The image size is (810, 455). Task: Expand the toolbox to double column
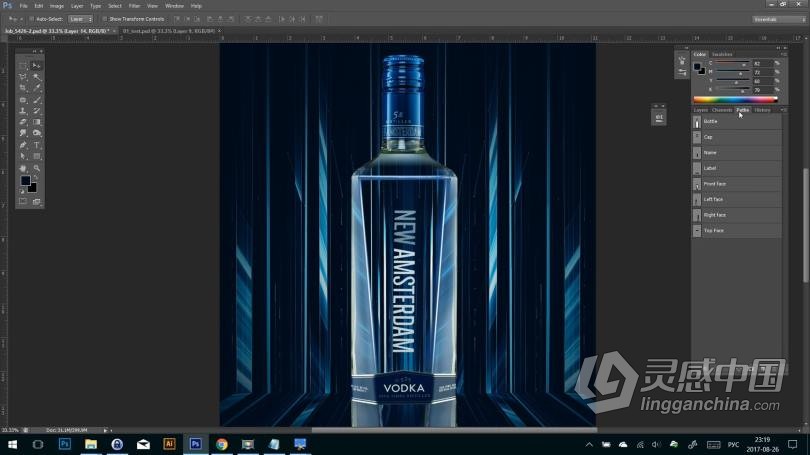pyautogui.click(x=34, y=51)
